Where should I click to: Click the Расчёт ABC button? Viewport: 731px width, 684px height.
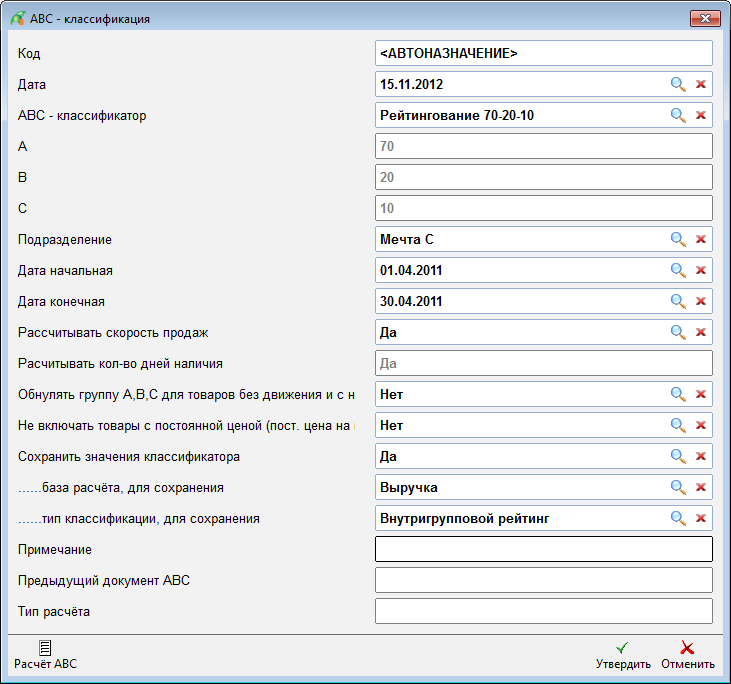point(45,655)
